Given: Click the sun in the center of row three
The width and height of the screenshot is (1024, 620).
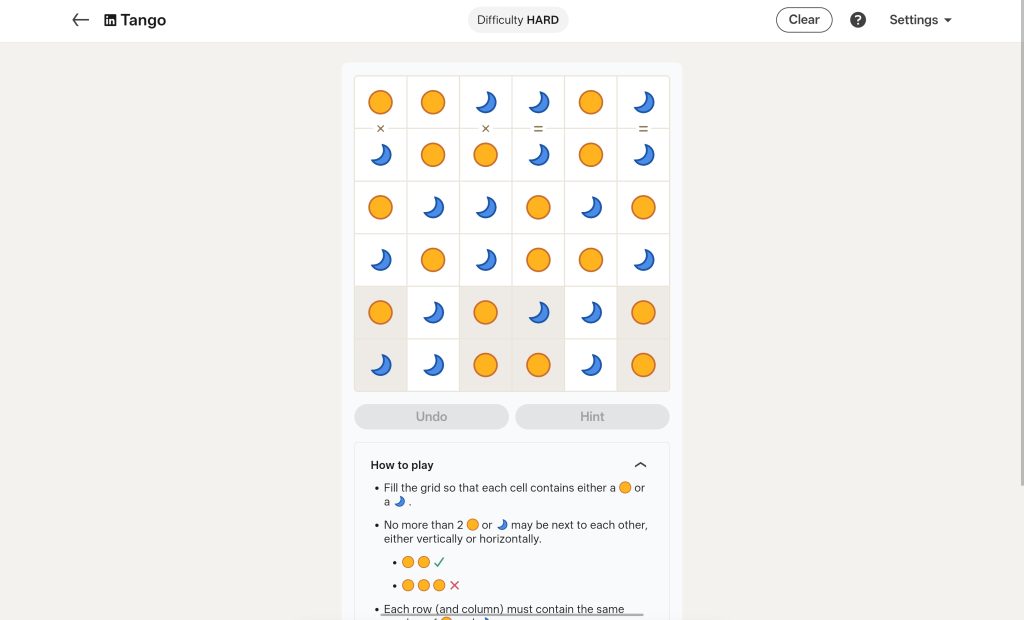Looking at the screenshot, I should coord(538,207).
